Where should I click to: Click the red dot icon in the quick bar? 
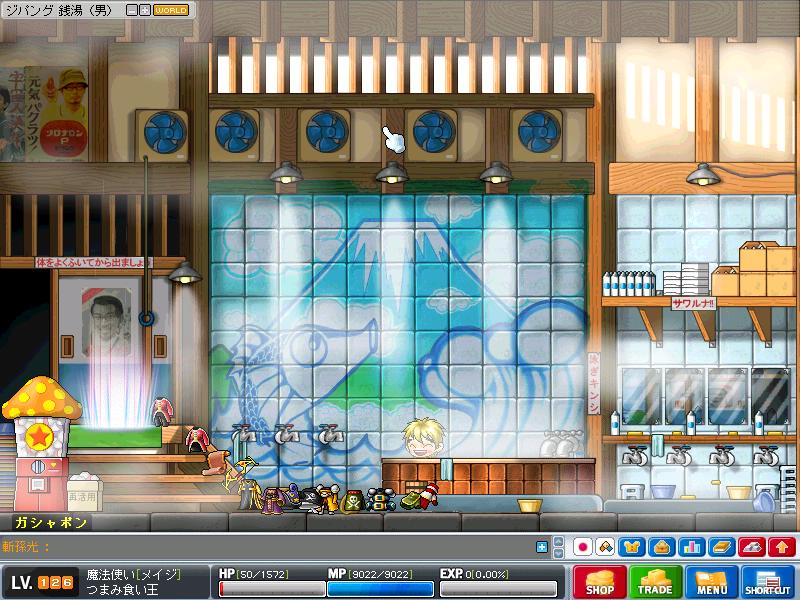click(x=583, y=547)
